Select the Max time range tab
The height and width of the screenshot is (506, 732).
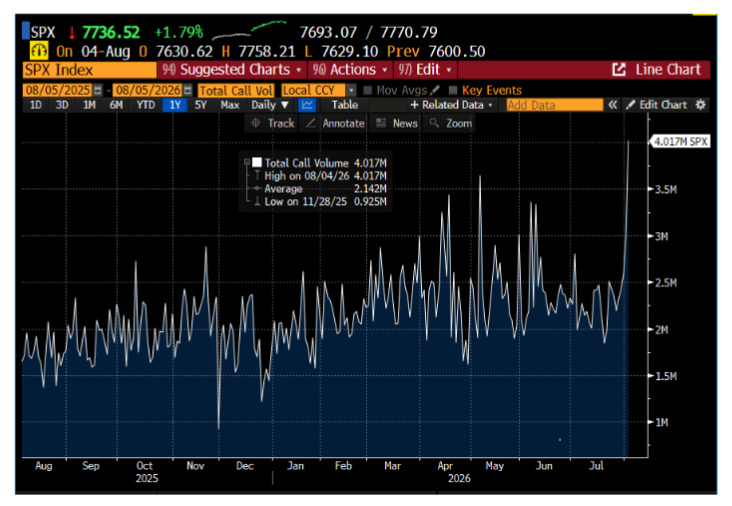click(x=230, y=105)
